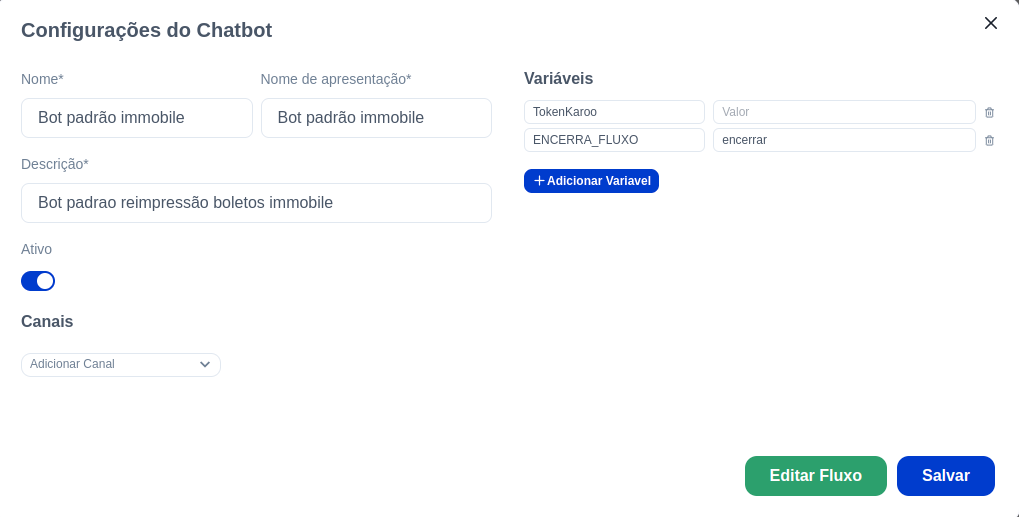Click the plus icon in Adicionar Variavel

(x=539, y=181)
